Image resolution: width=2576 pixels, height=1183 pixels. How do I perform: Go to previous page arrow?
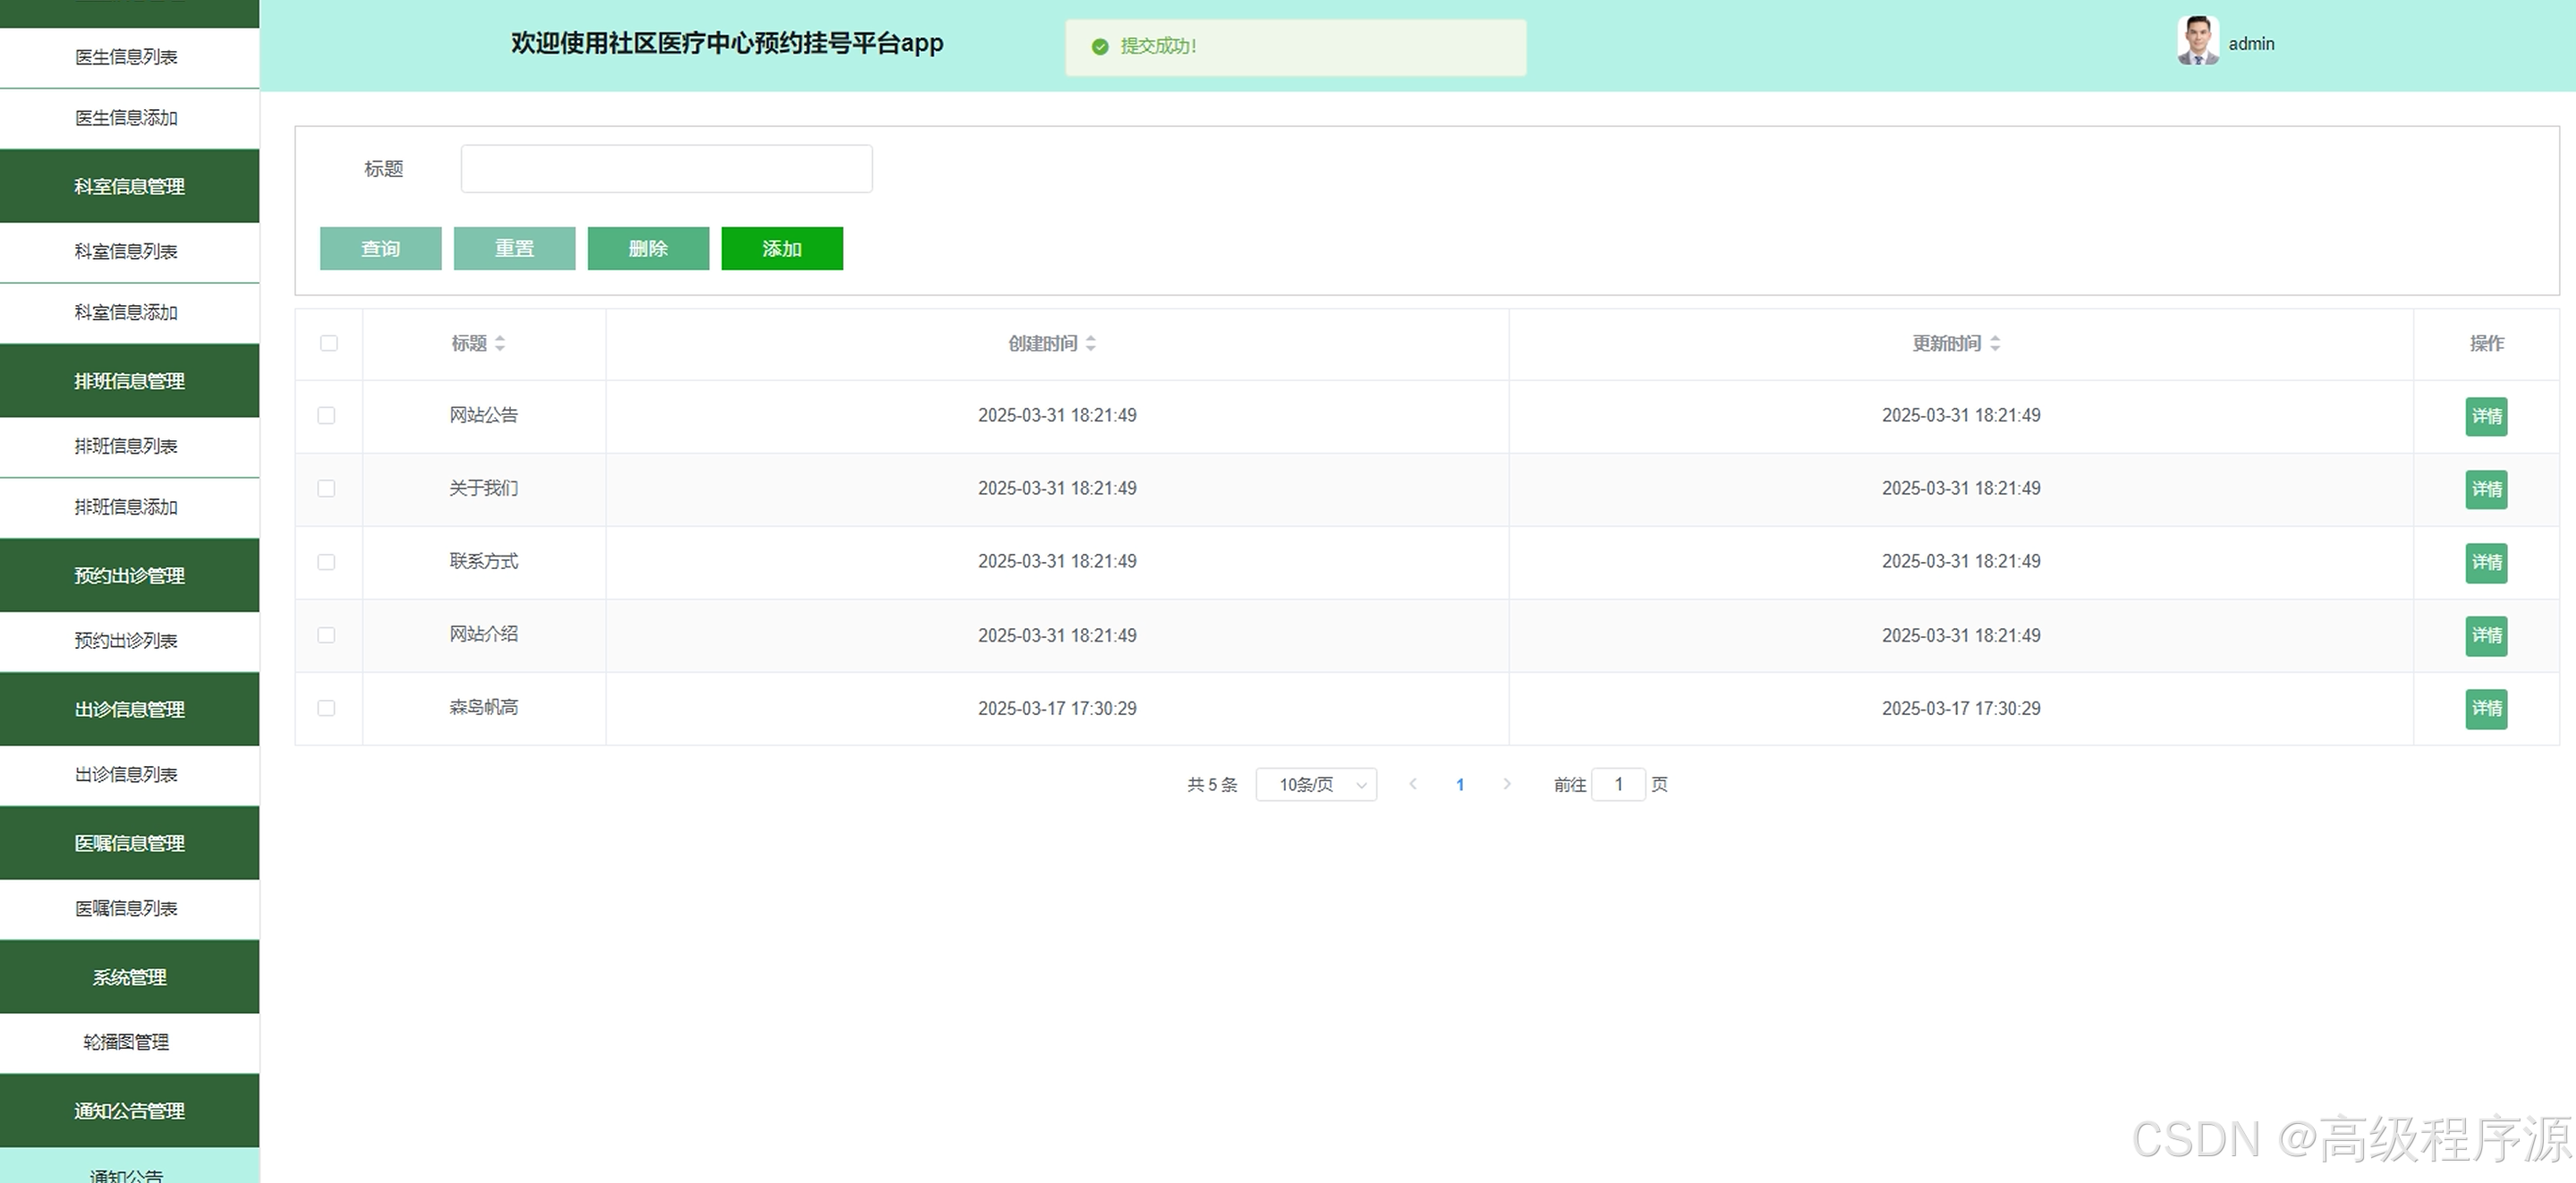pos(1413,785)
